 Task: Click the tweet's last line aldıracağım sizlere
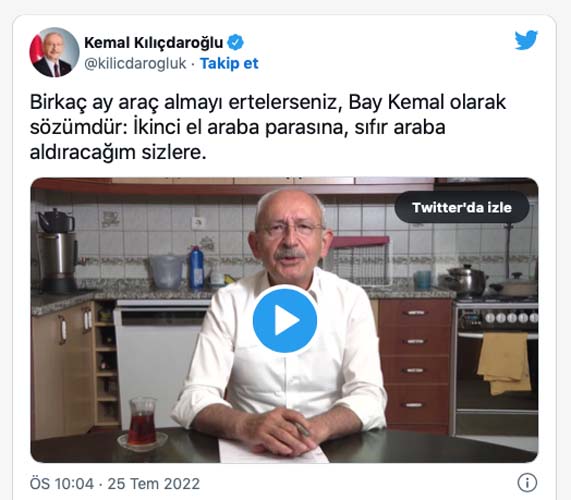click(x=118, y=152)
